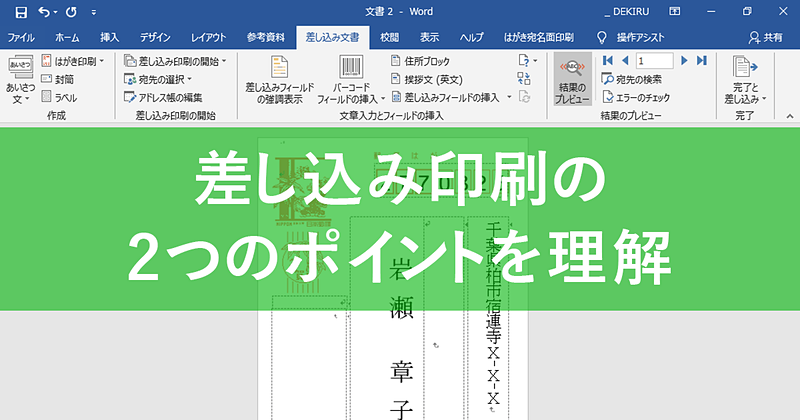The height and width of the screenshot is (420, 800).
Task: Open the はがき宛名面印刷 tab
Action: pos(539,37)
